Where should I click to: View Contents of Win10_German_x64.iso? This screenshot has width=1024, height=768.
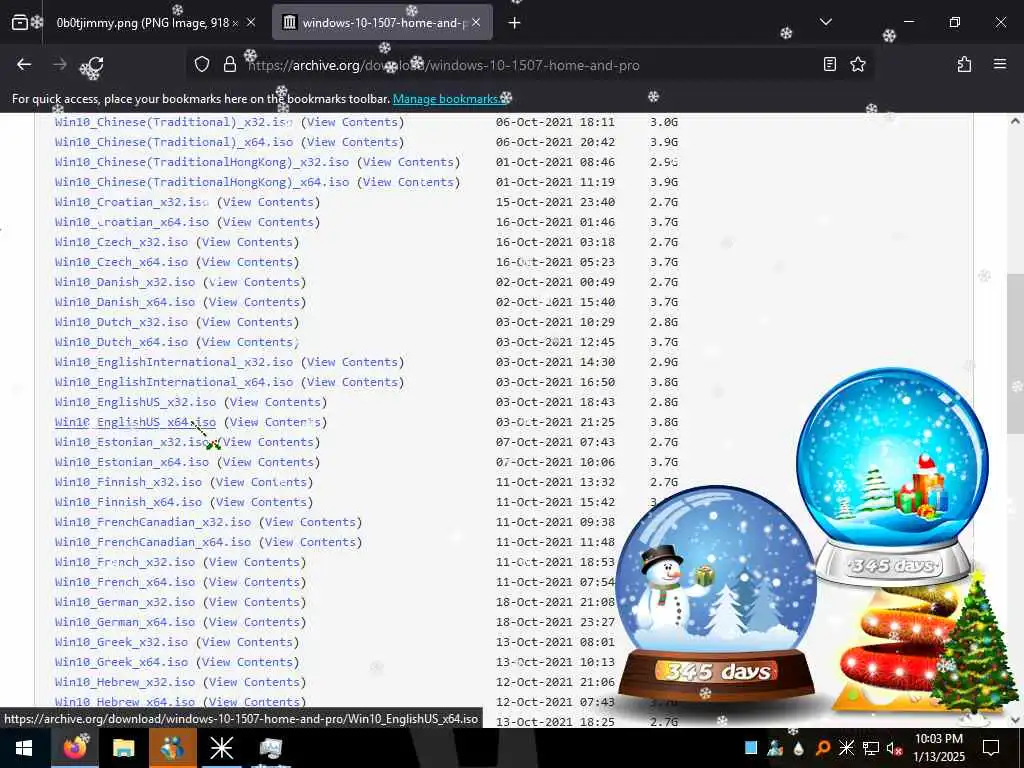tap(254, 622)
